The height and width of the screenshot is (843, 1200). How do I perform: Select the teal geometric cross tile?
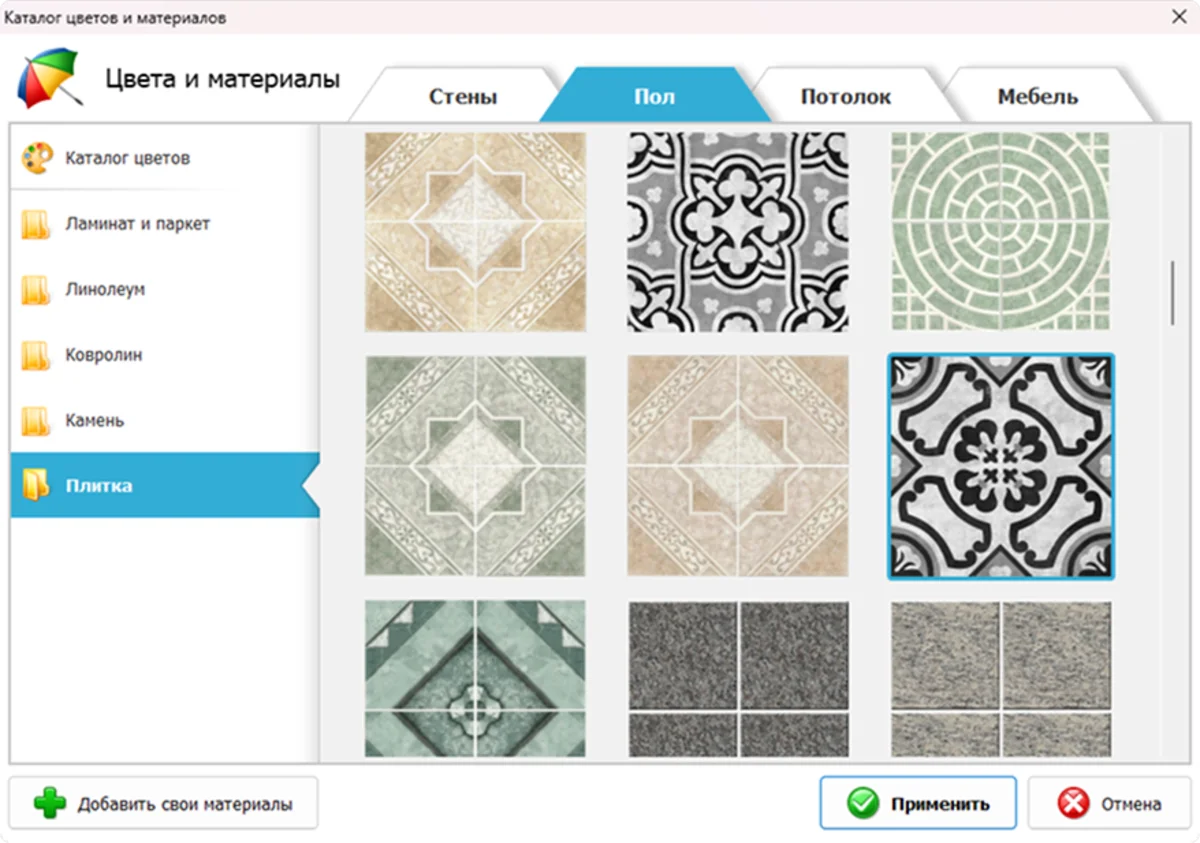tap(475, 679)
